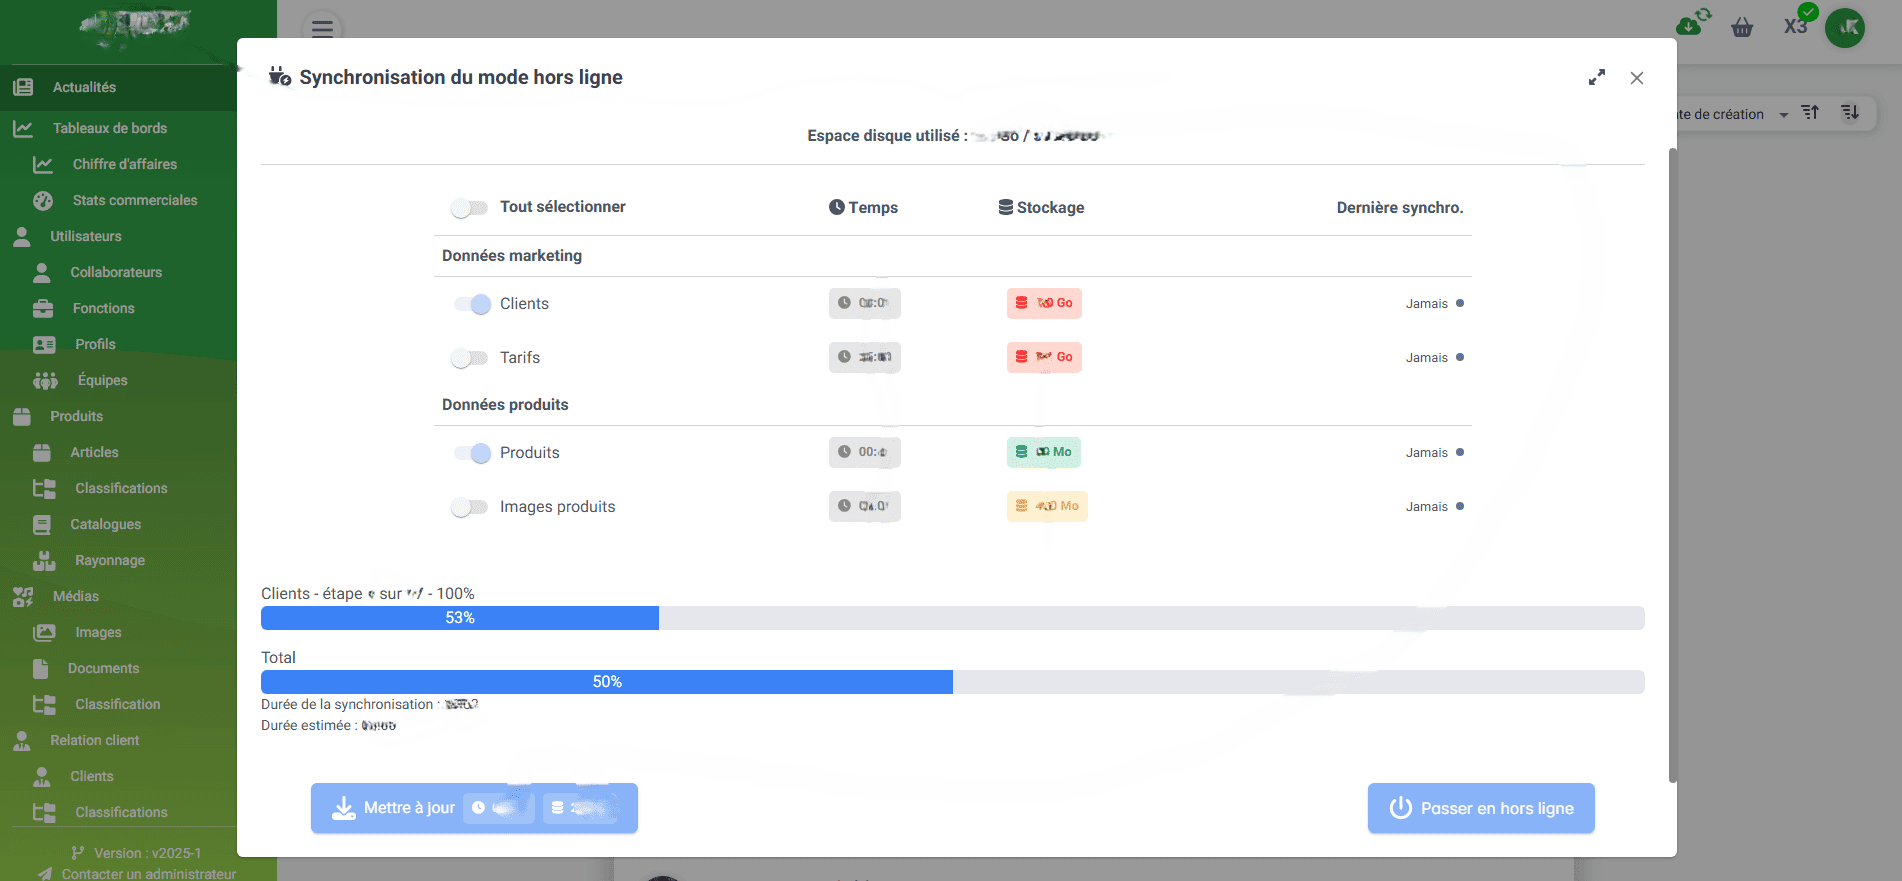Image resolution: width=1902 pixels, height=881 pixels.
Task: Click the Rayonnage boxes icon
Action: [x=44, y=560]
